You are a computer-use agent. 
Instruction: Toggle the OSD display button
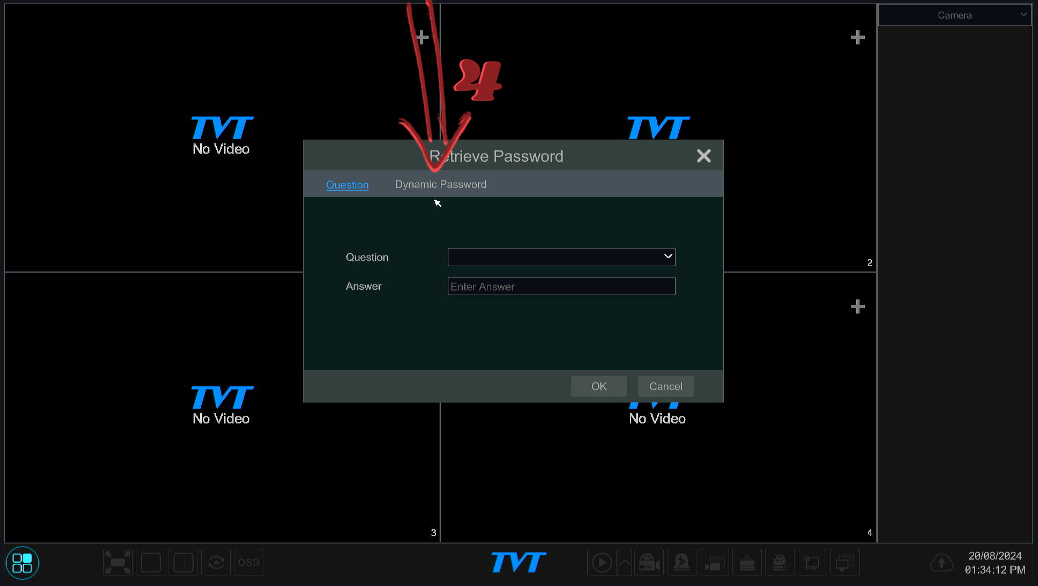click(x=249, y=563)
